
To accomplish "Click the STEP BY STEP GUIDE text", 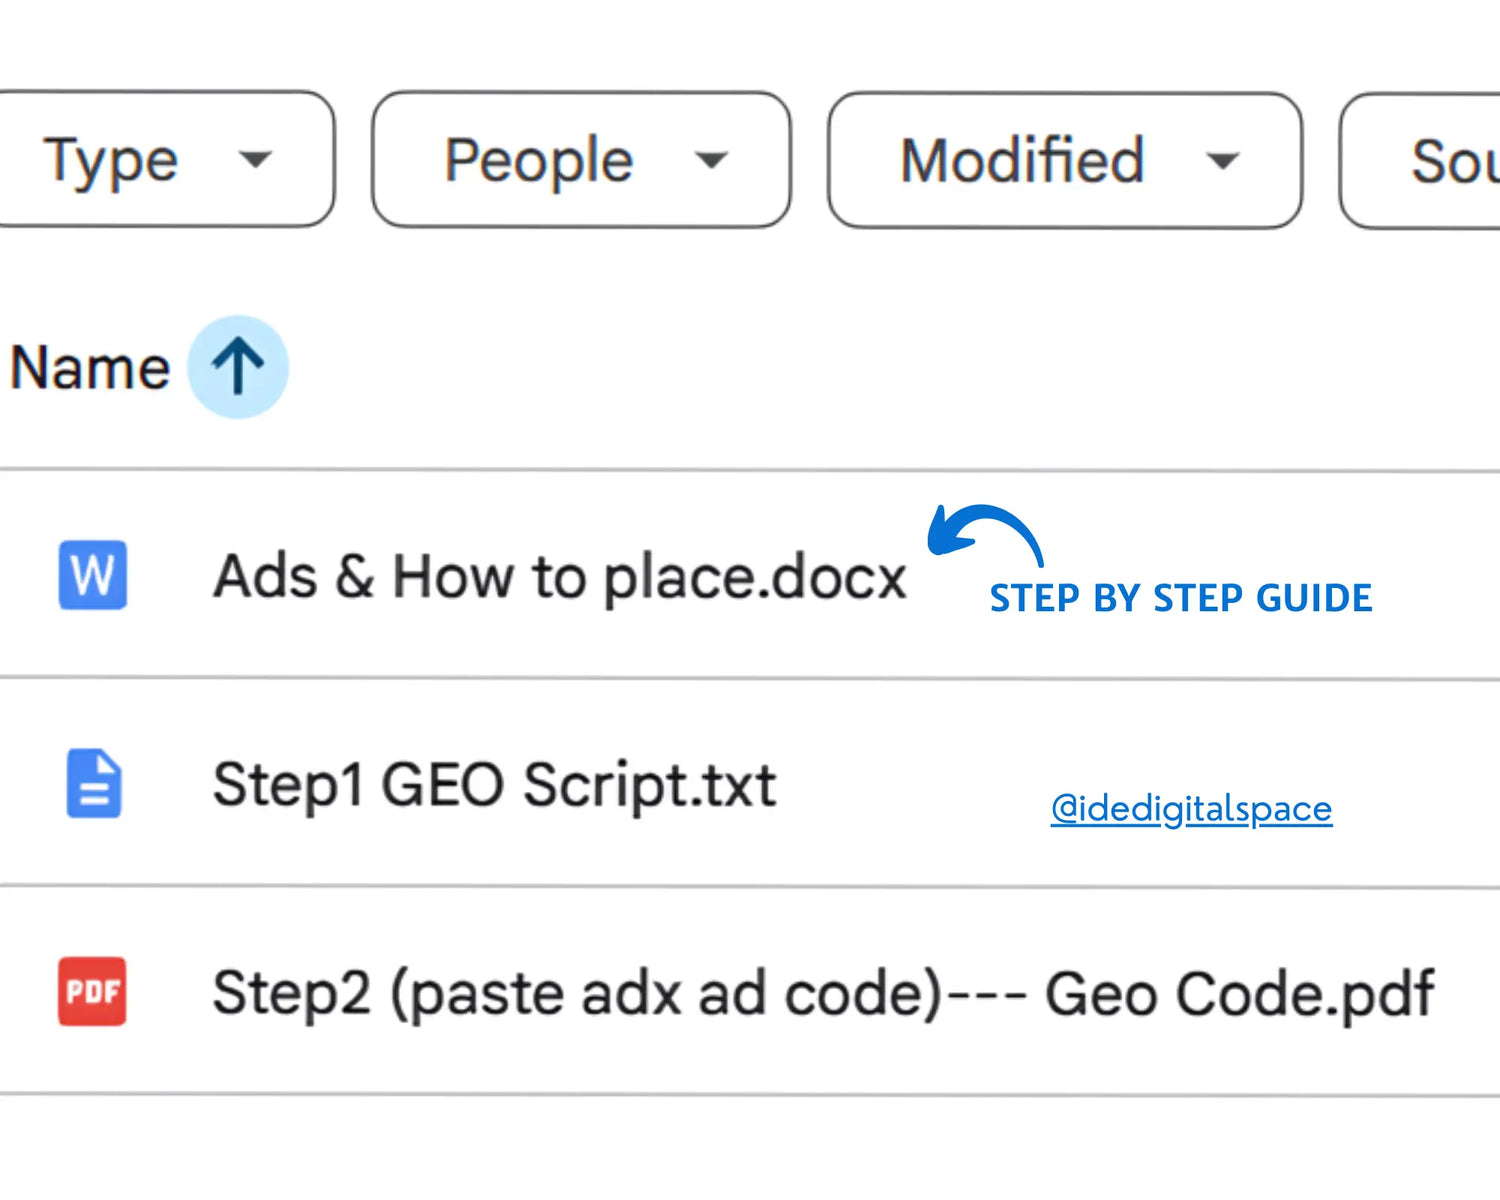I will [1180, 598].
